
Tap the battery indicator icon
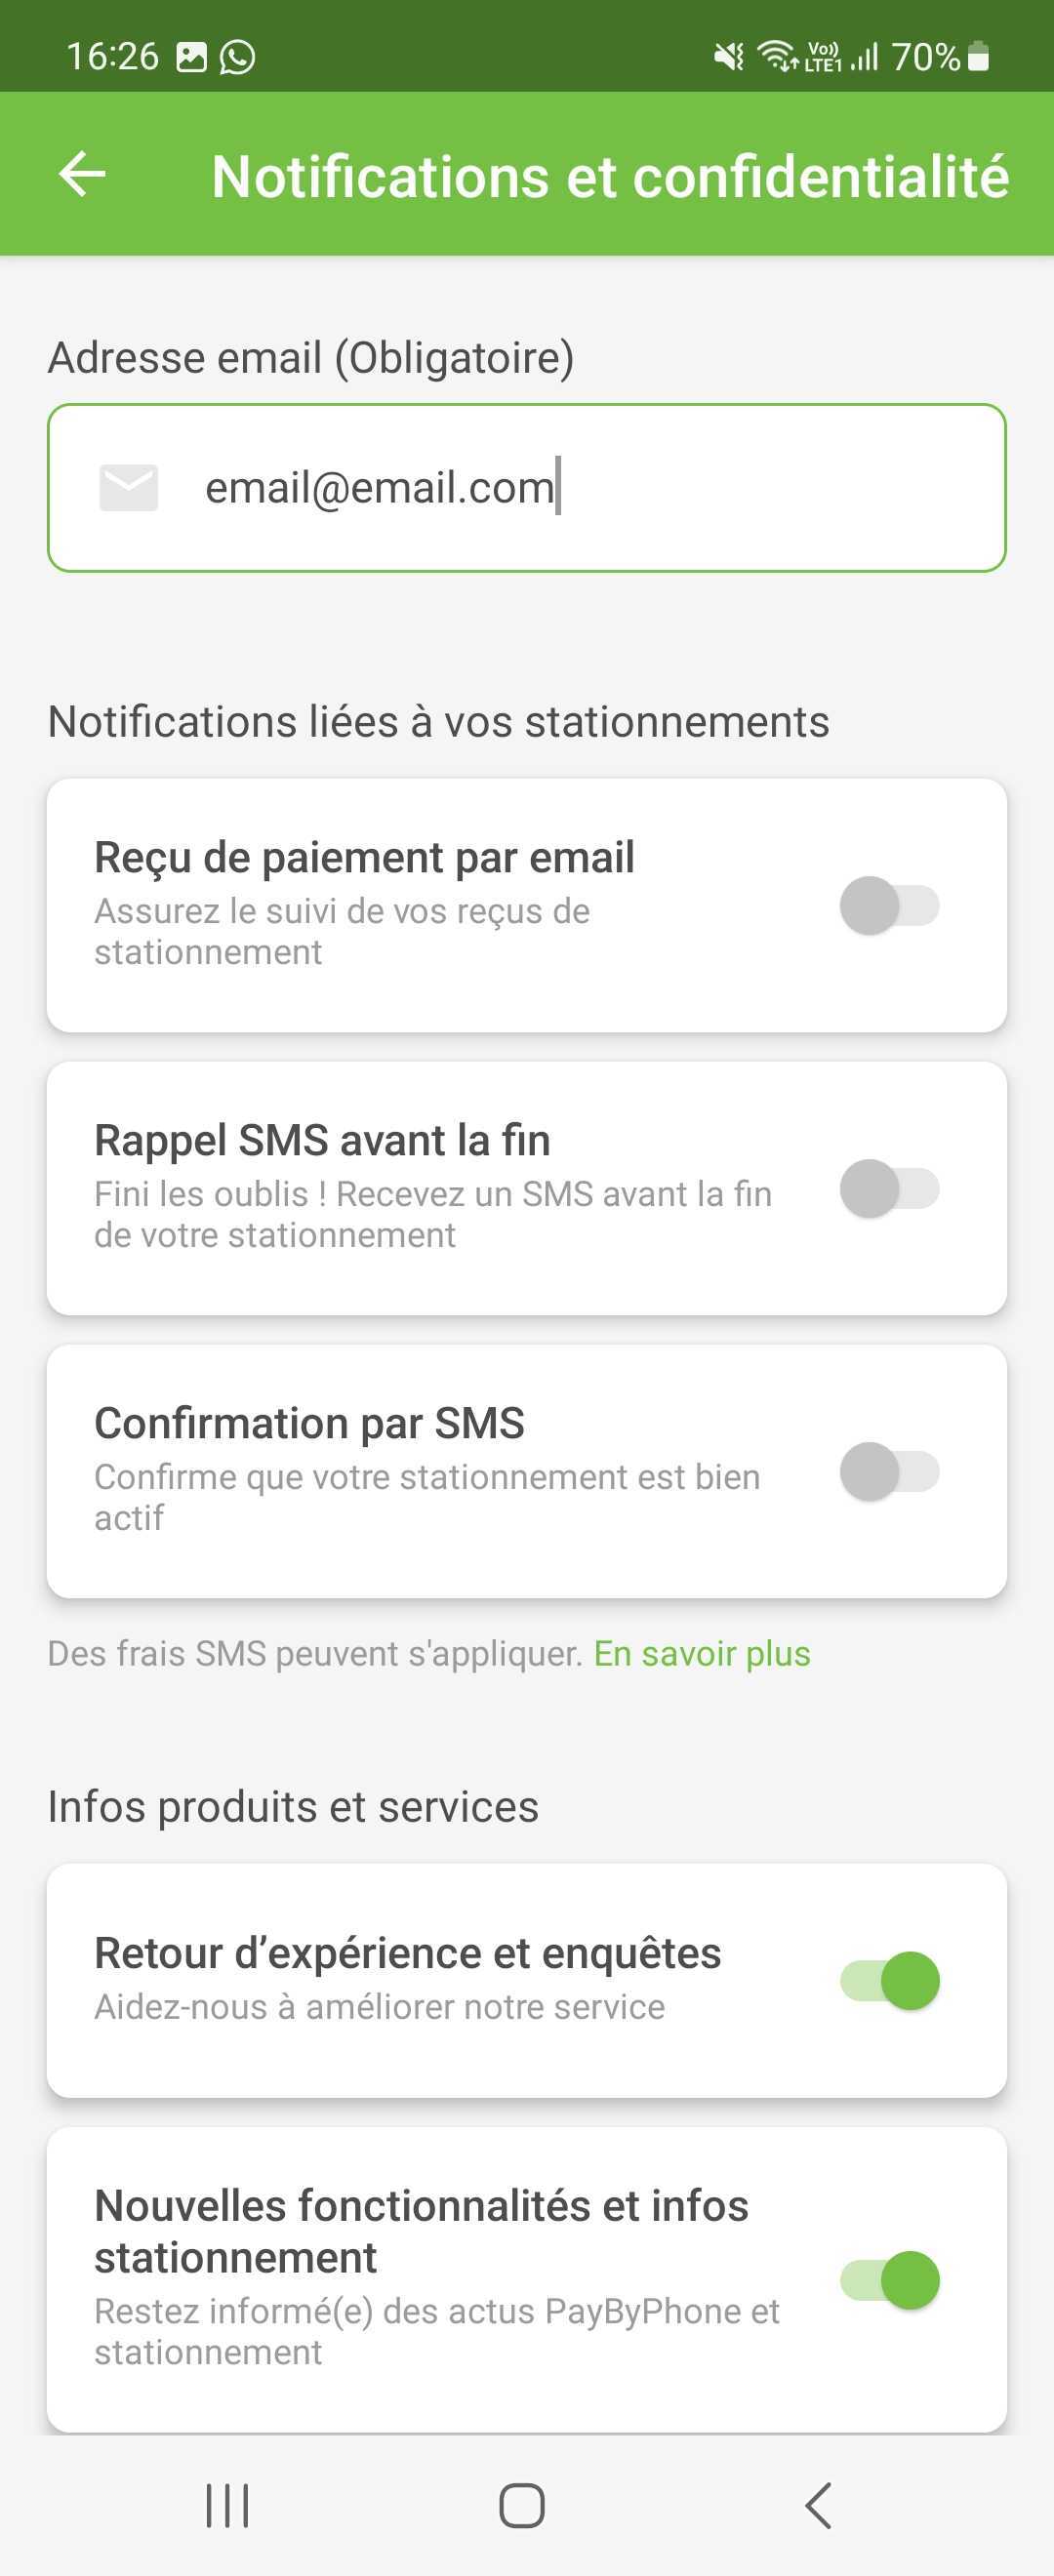point(979,57)
